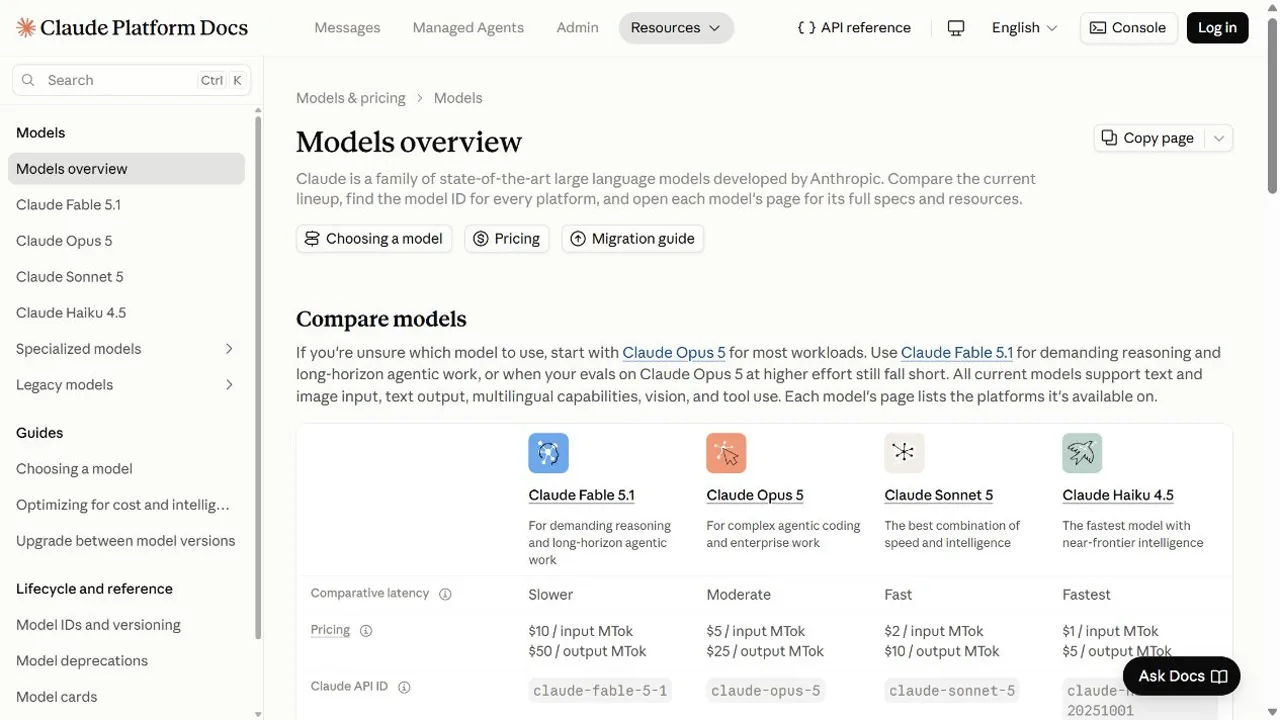
Task: Click the Choosing a model button
Action: tap(374, 239)
